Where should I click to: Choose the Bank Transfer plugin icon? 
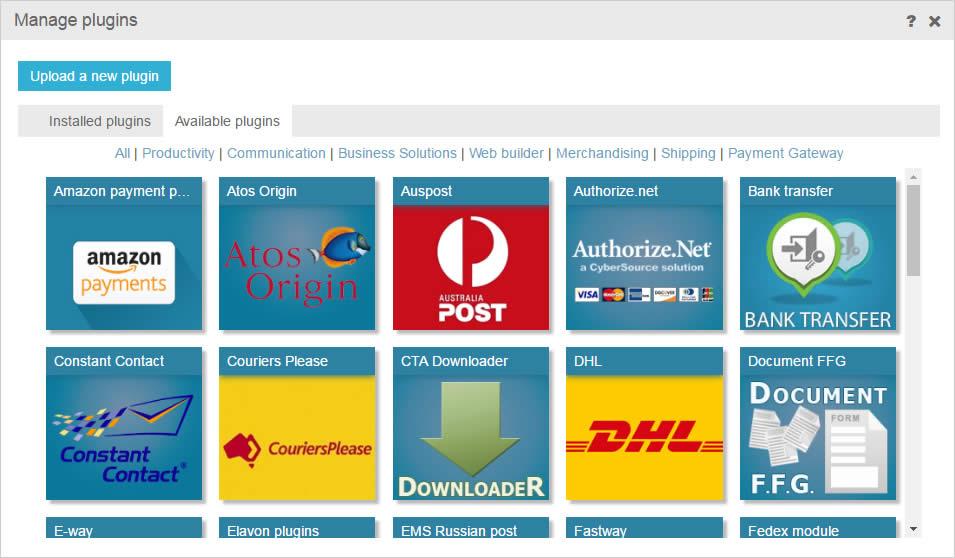click(818, 268)
